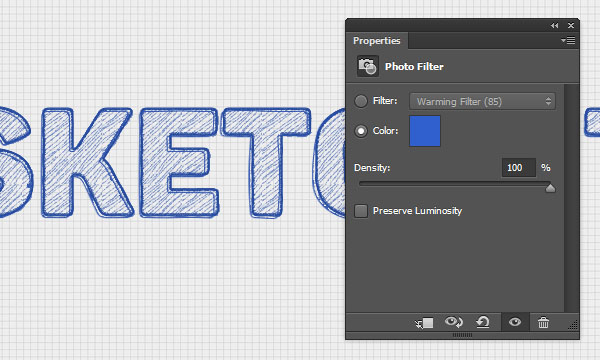600x360 pixels.
Task: Click the Density value field
Action: [518, 168]
